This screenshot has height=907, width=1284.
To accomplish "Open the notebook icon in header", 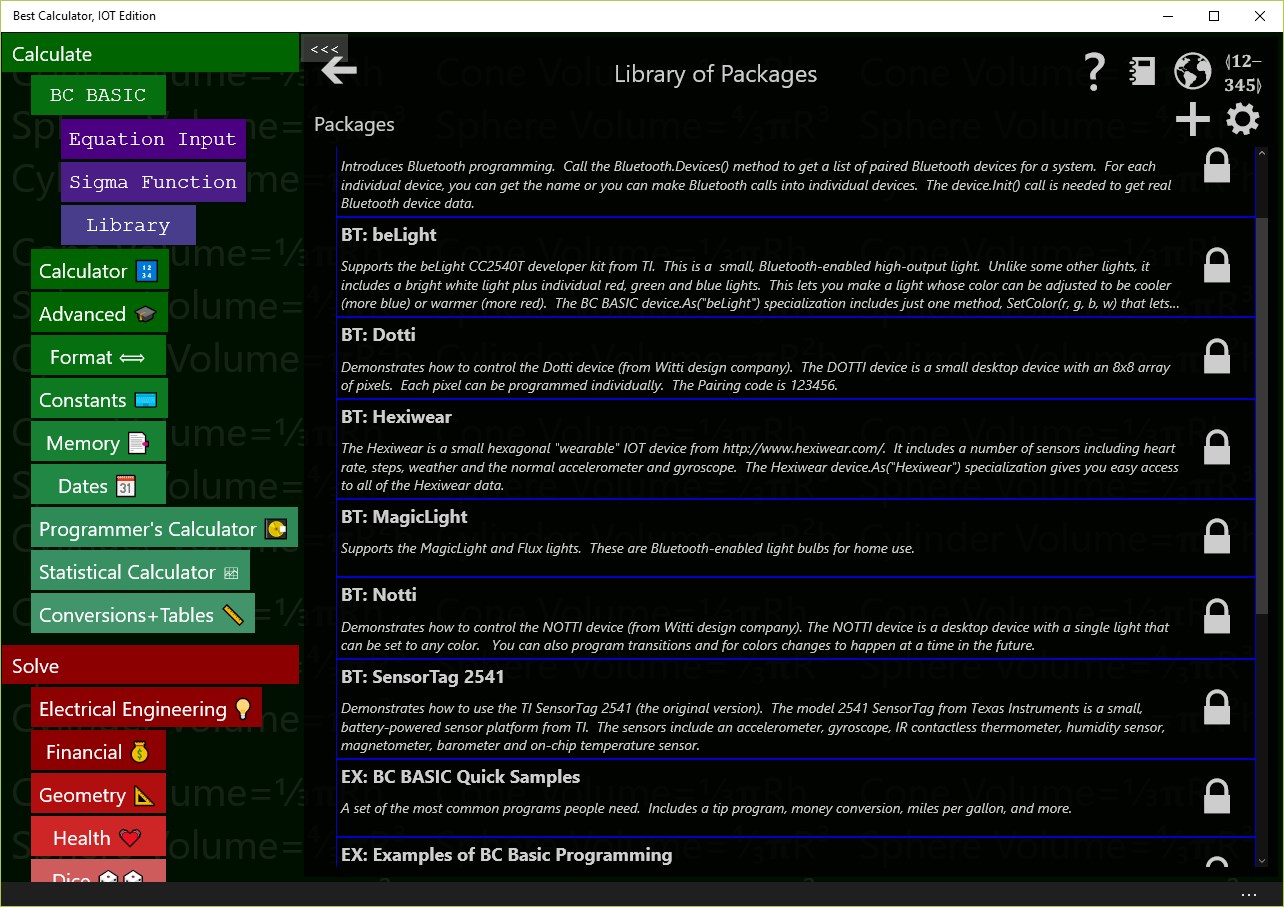I will [x=1142, y=71].
